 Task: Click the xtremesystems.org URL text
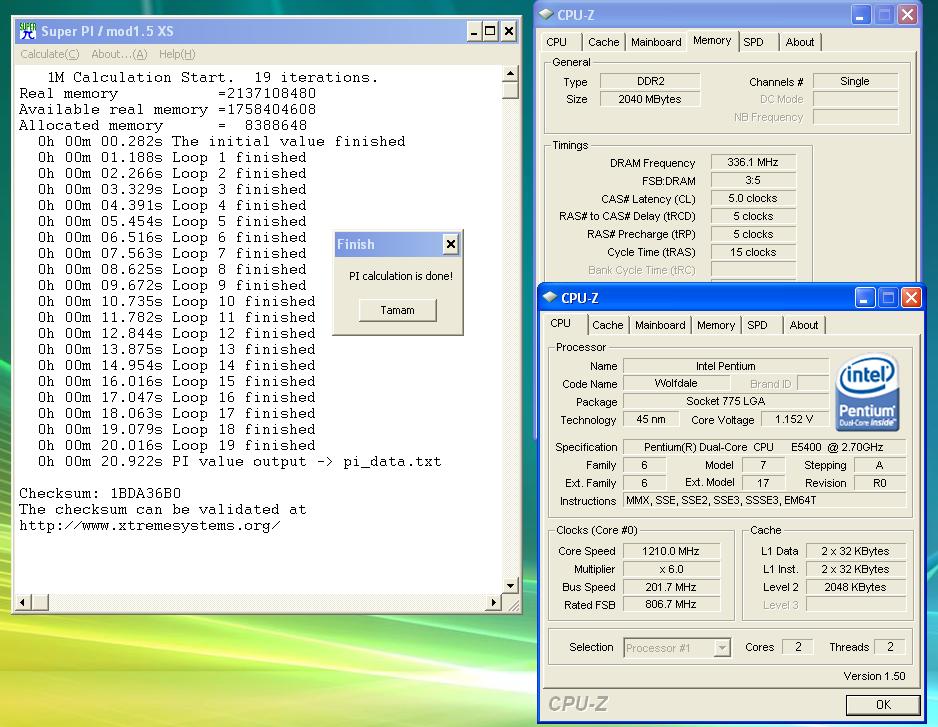tap(150, 526)
